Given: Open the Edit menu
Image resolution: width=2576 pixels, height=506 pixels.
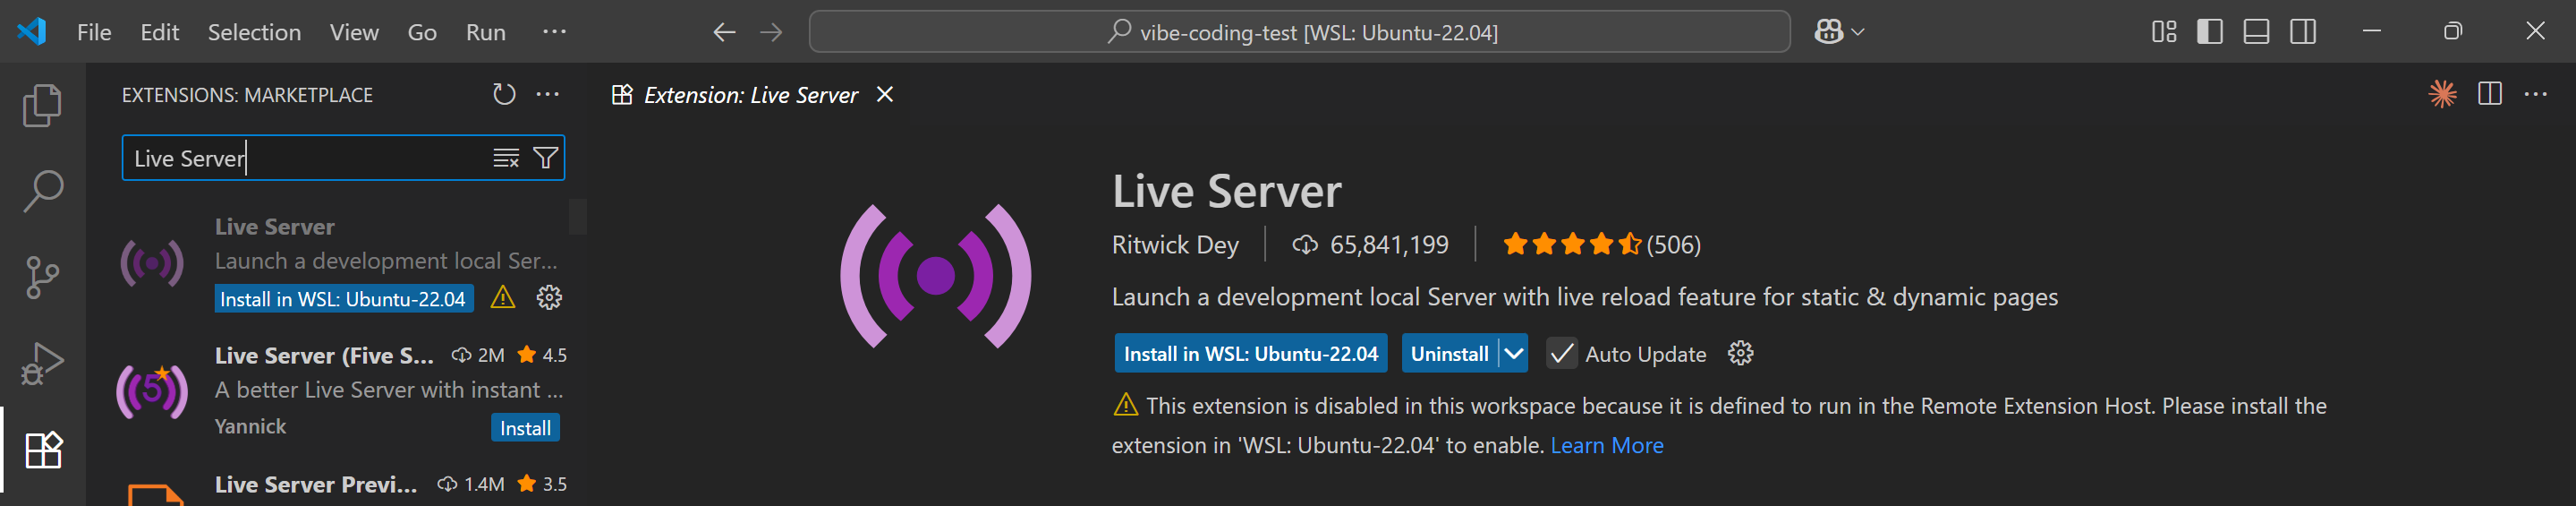Looking at the screenshot, I should pos(159,32).
